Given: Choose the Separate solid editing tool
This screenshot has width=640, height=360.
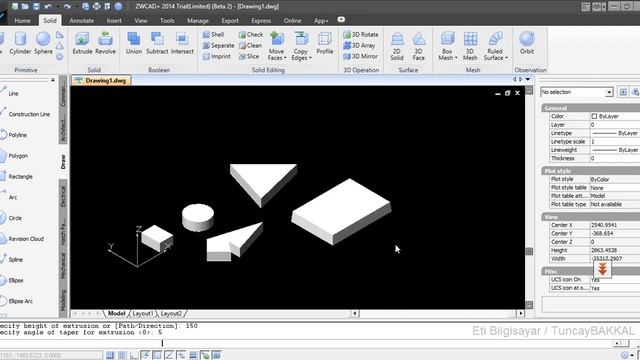Looking at the screenshot, I should point(218,46).
